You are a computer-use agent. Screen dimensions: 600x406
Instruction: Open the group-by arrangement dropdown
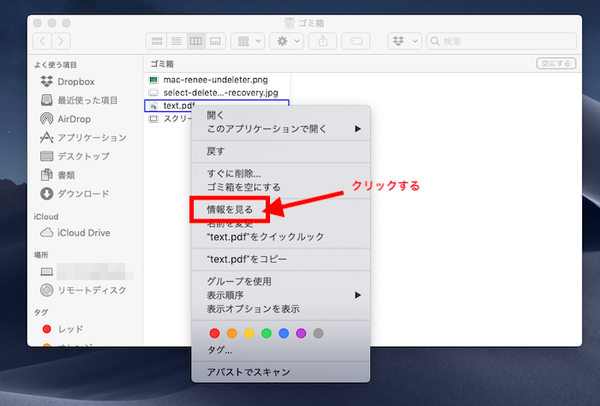click(x=248, y=41)
